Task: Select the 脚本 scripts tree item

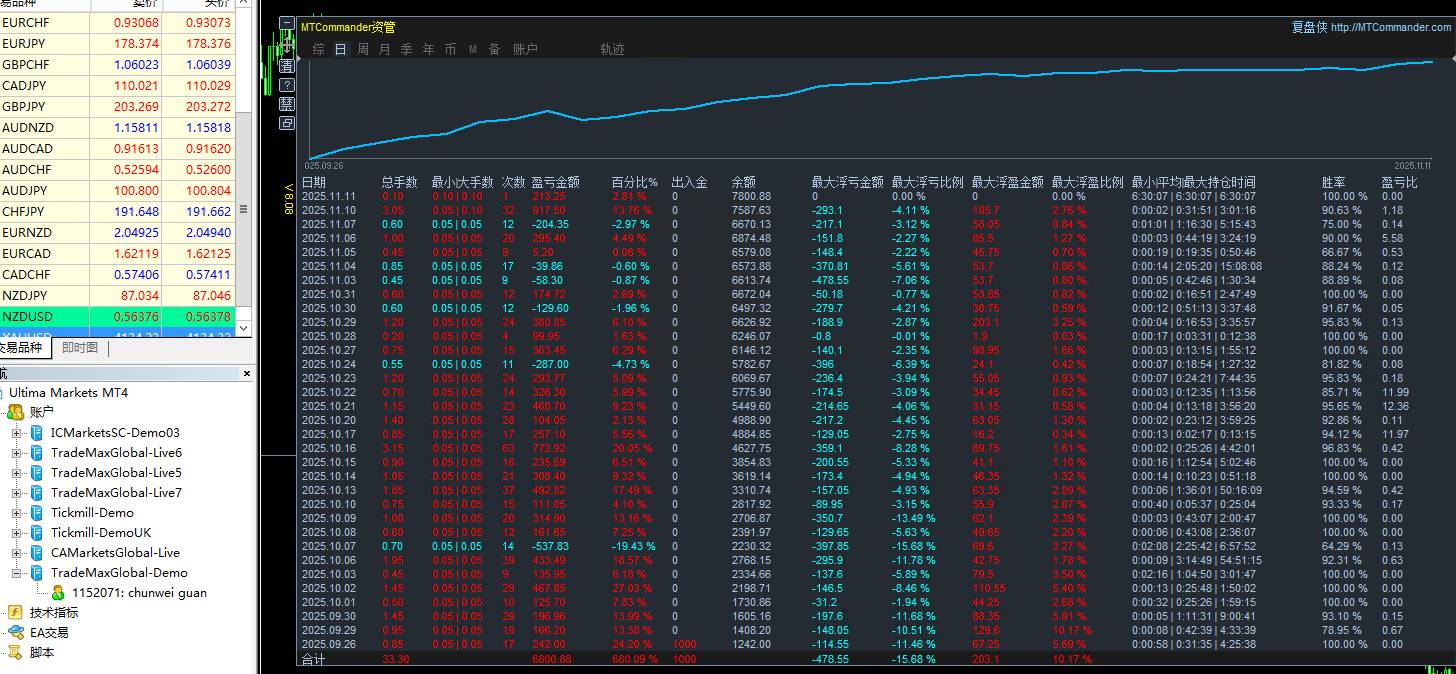Action: pyautogui.click(x=42, y=652)
